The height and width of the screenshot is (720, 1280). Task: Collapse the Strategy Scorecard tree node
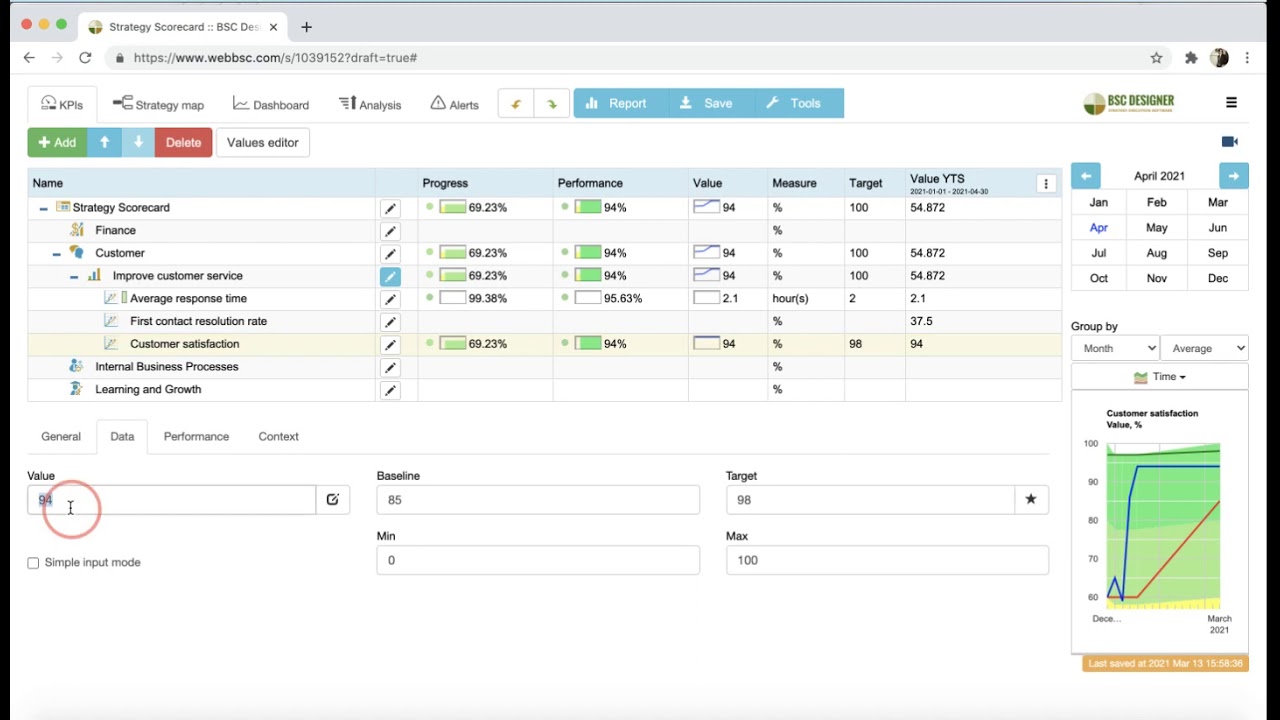click(43, 208)
